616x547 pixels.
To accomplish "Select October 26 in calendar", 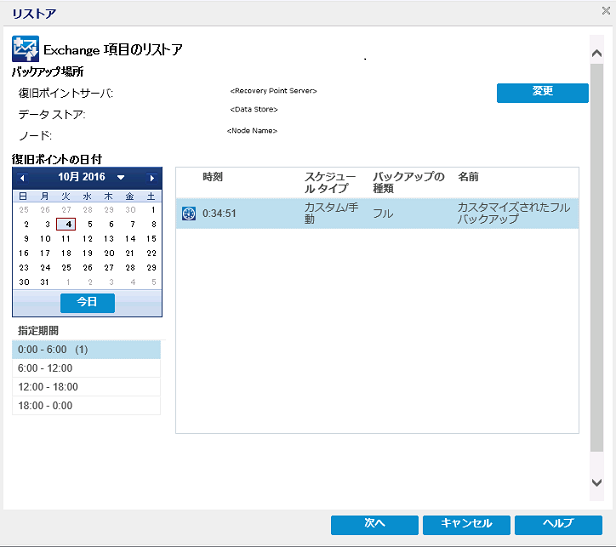I will (x=87, y=268).
